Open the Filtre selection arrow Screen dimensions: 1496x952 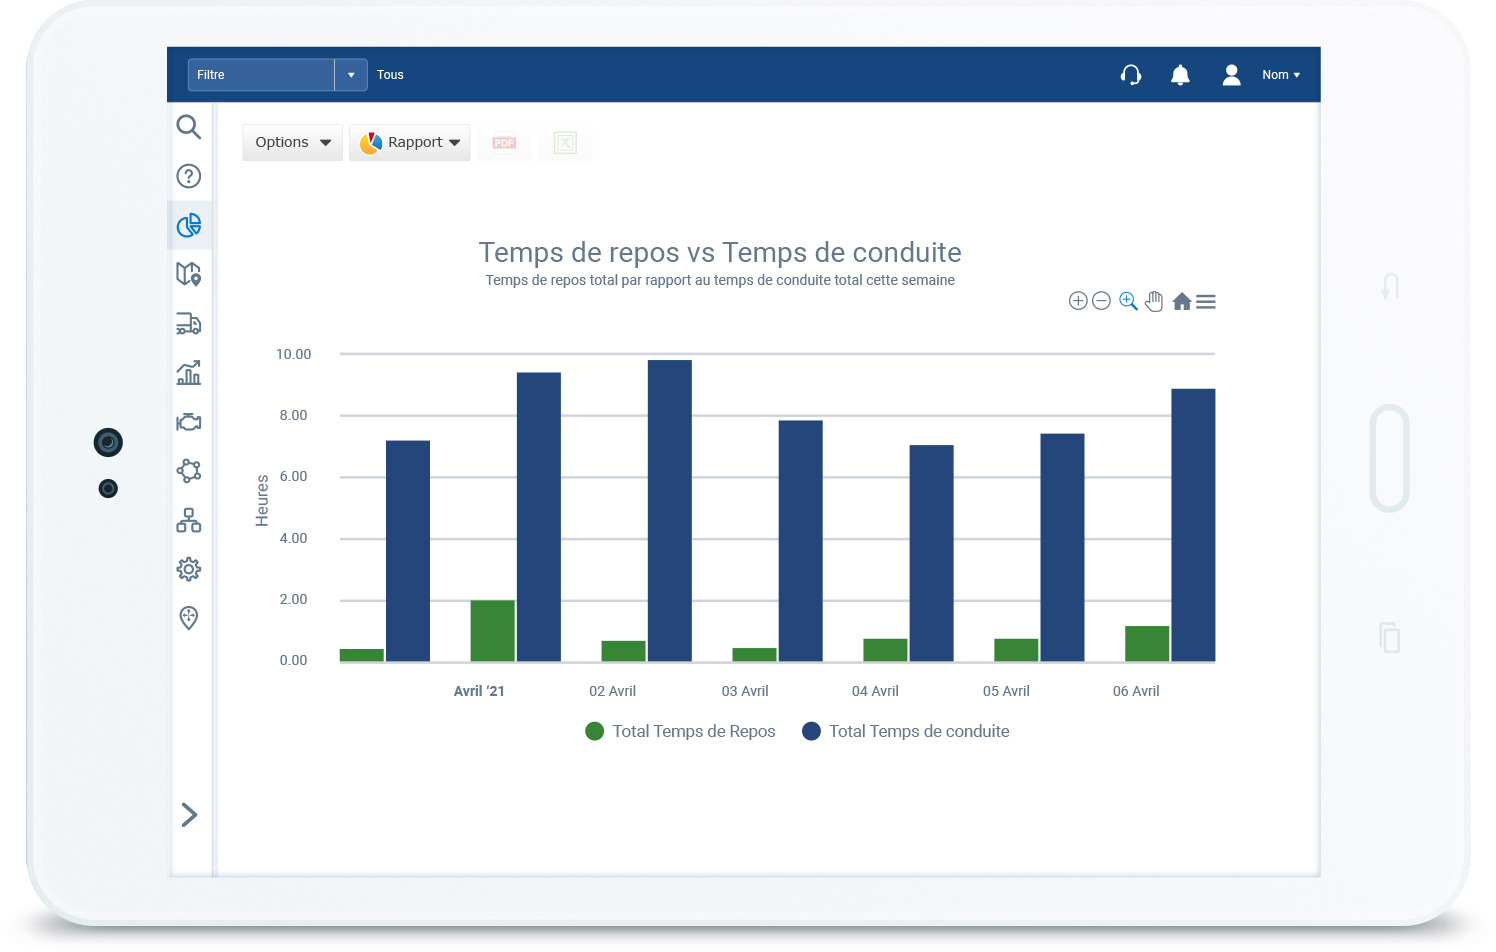point(351,74)
